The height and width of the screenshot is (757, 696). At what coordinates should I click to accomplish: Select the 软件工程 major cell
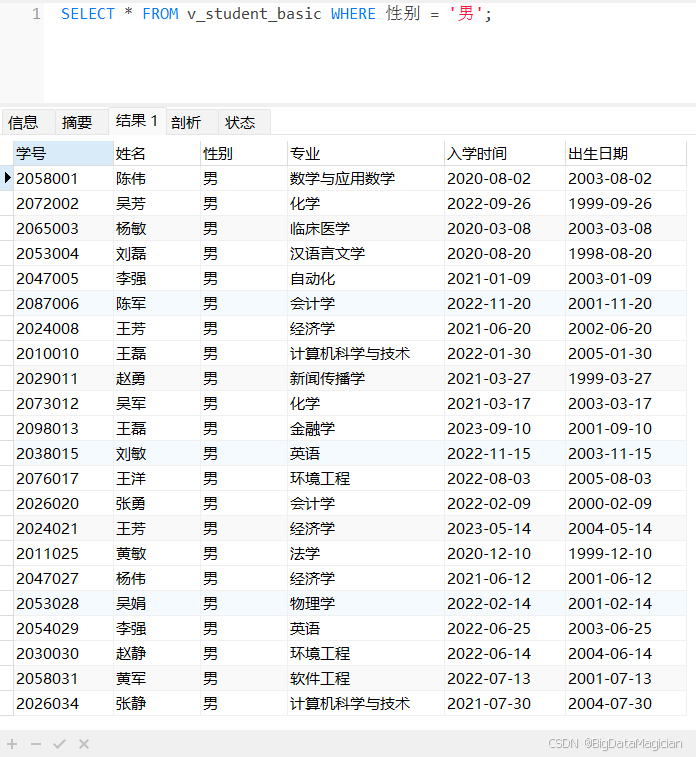pos(365,679)
